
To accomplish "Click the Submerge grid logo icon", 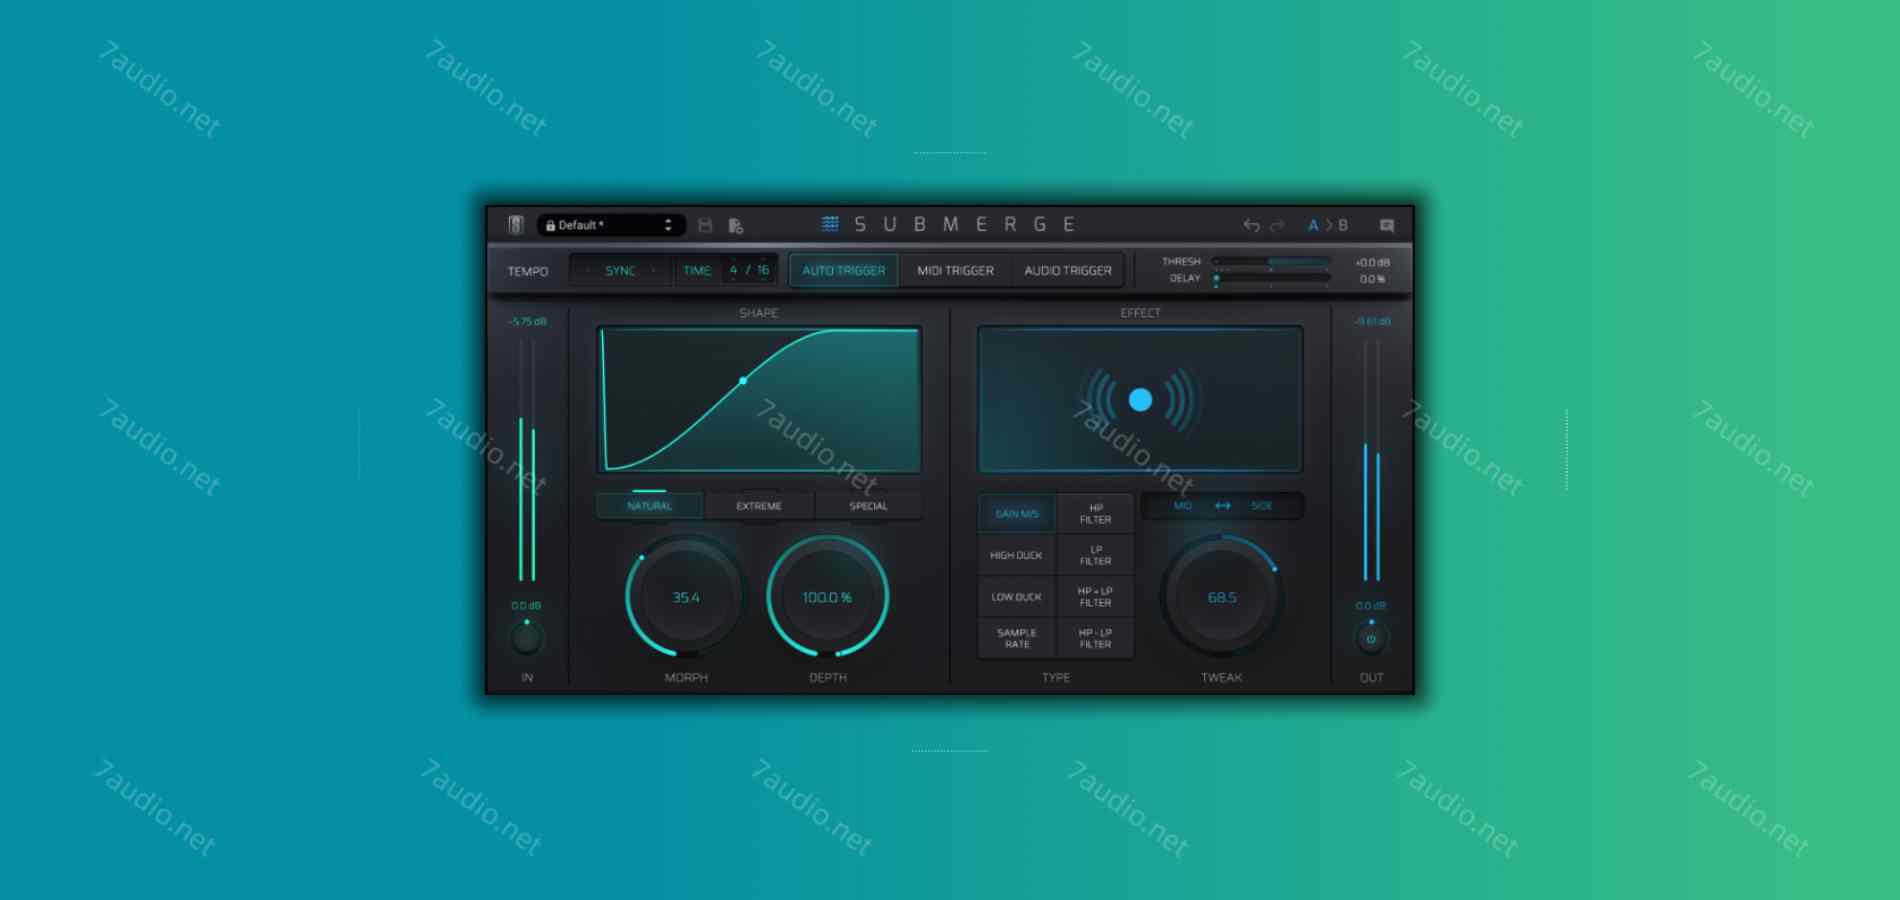I will [830, 224].
